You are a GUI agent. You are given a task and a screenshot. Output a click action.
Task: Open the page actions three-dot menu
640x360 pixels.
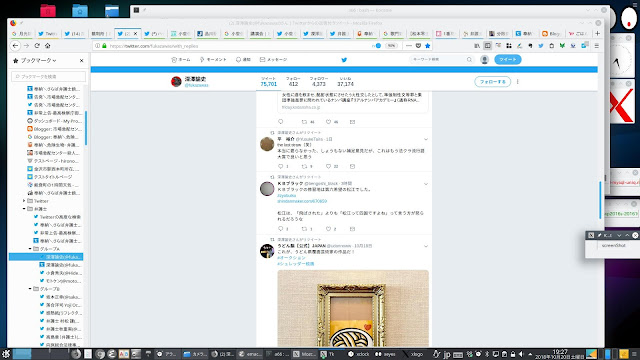click(x=409, y=46)
